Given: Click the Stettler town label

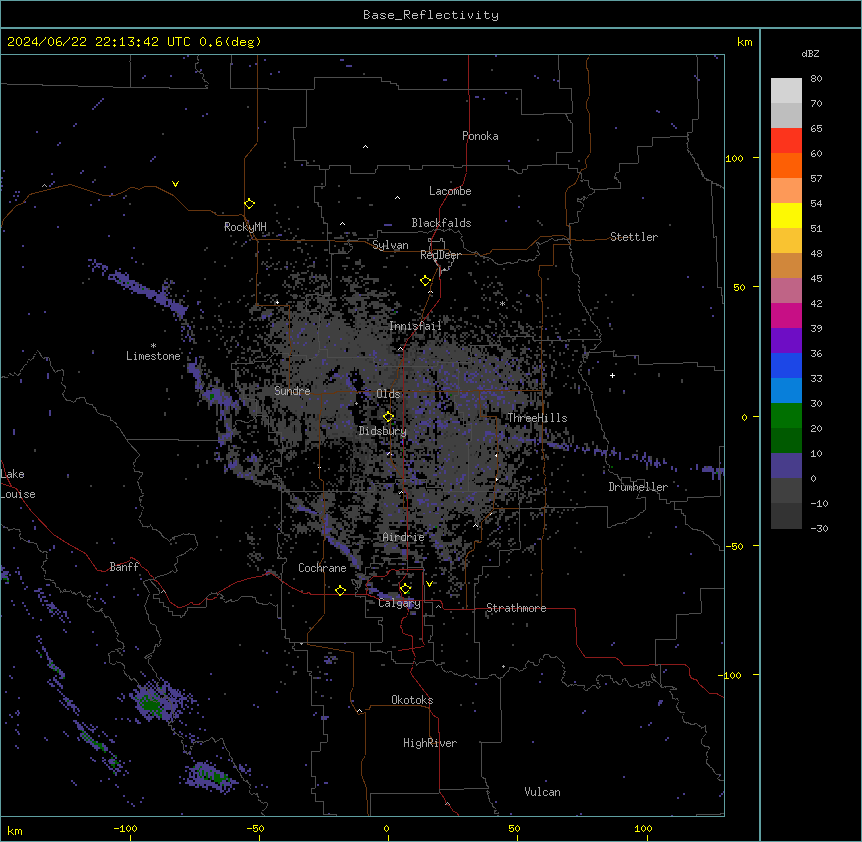Looking at the screenshot, I should tap(634, 237).
